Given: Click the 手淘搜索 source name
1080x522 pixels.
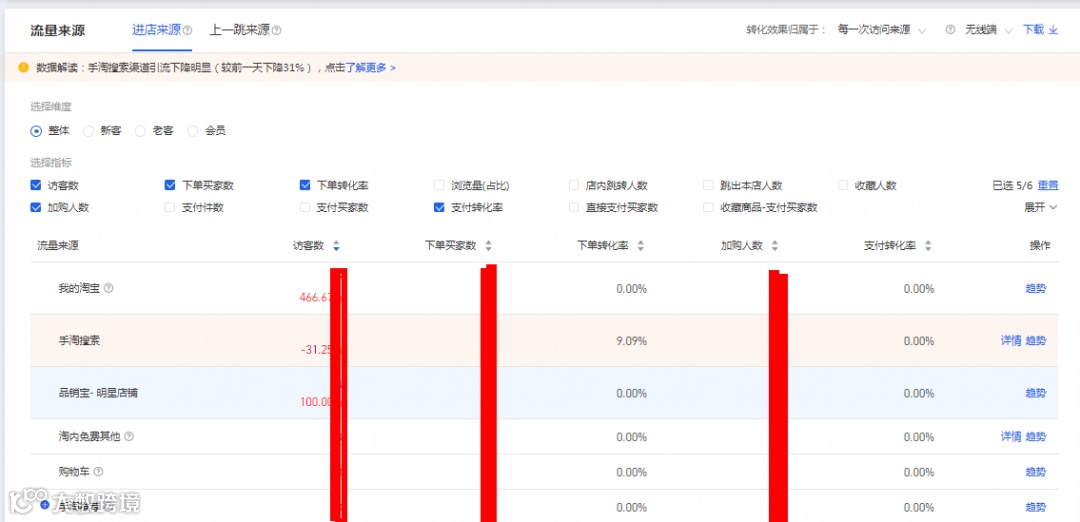Looking at the screenshot, I should 79,340.
